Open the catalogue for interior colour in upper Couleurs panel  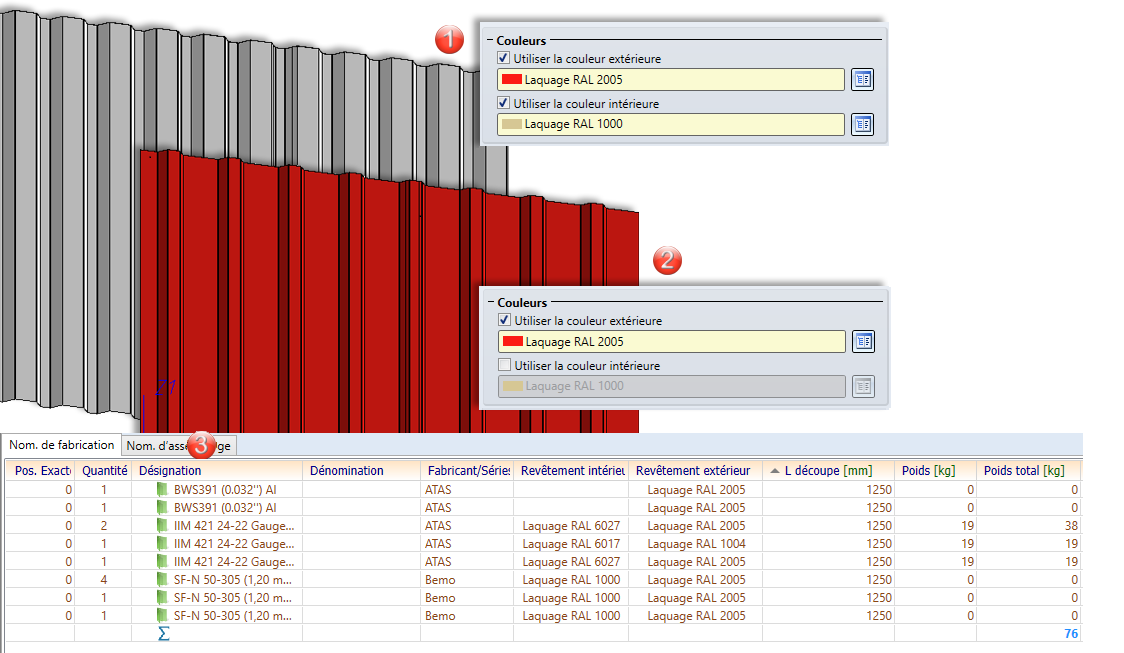(862, 124)
